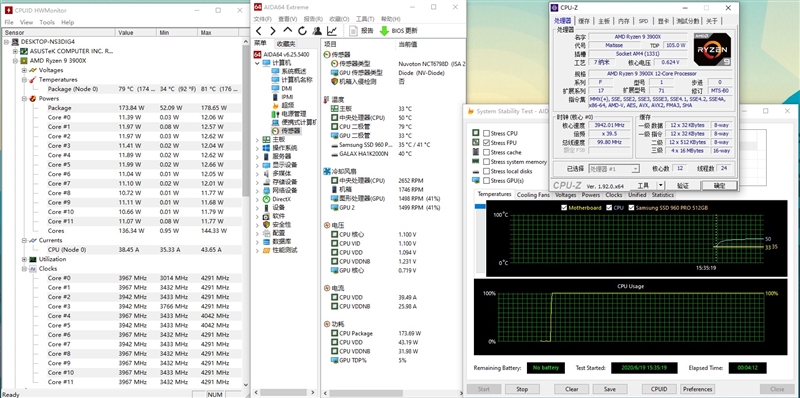The image size is (800, 398).
Task: Click the Save button in stability test
Action: coord(609,389)
